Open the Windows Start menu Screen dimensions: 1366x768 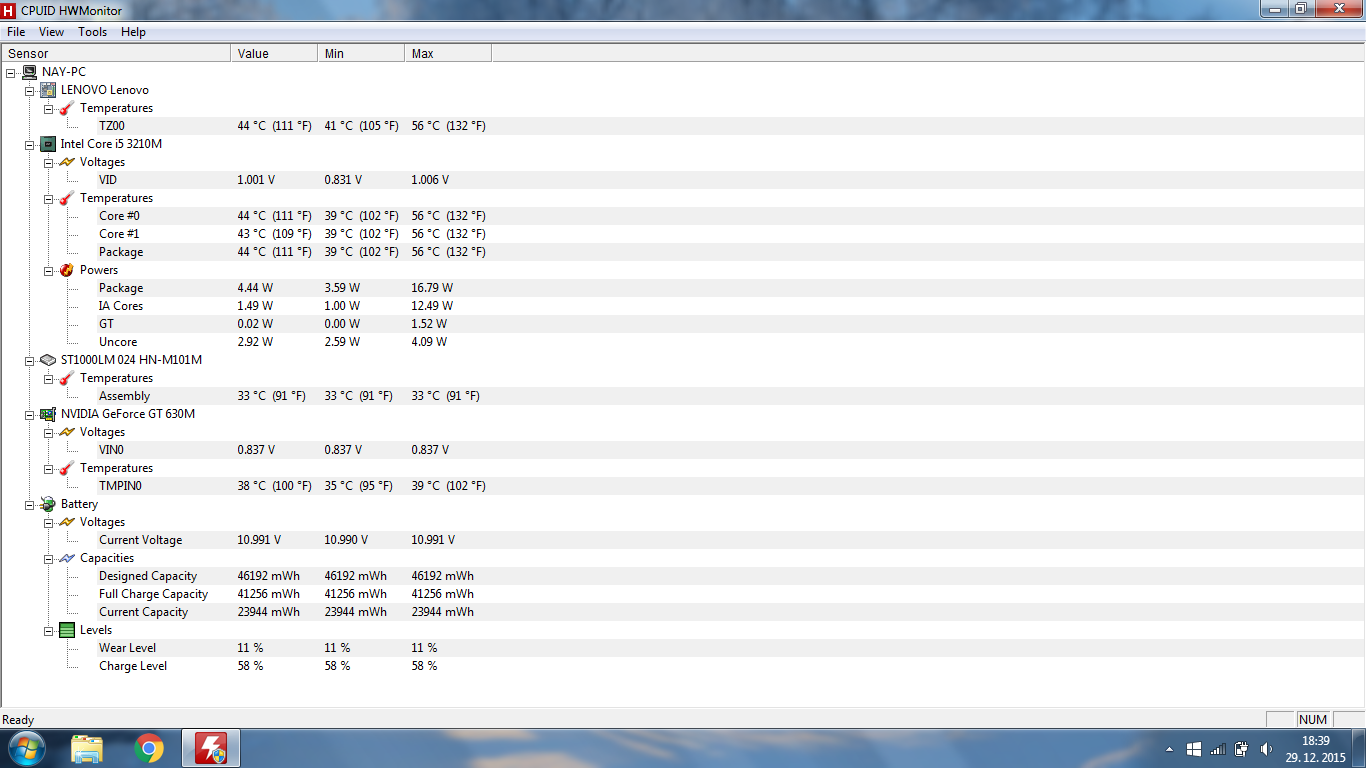(26, 748)
